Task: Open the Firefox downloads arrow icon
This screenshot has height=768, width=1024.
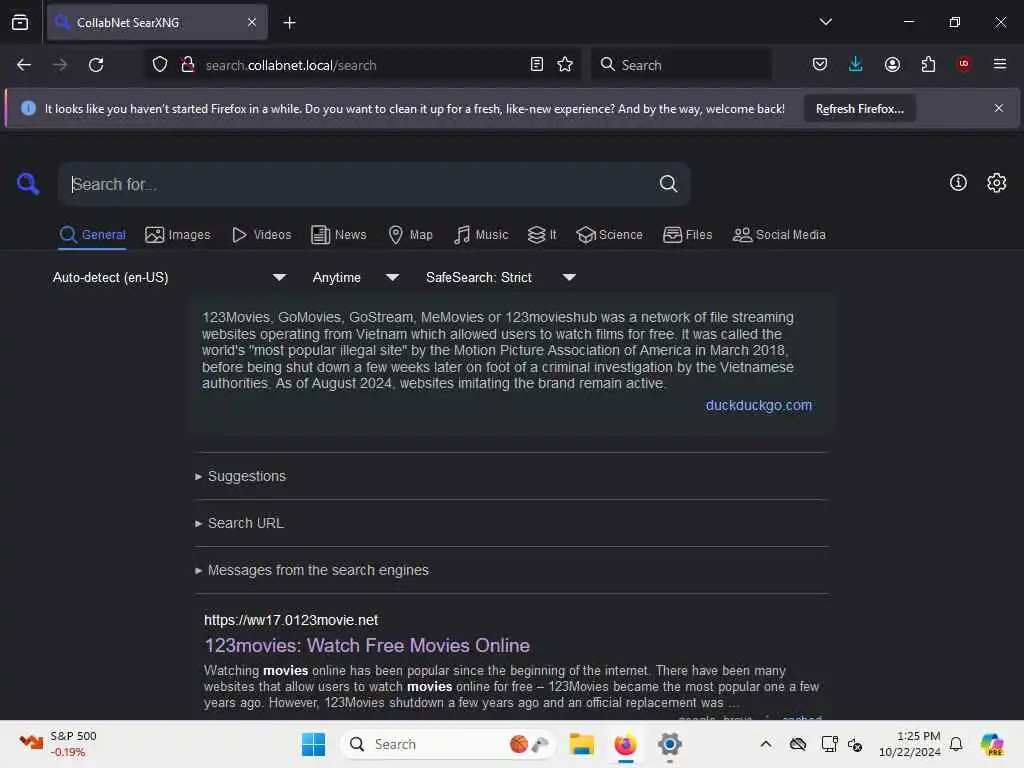Action: click(x=856, y=65)
